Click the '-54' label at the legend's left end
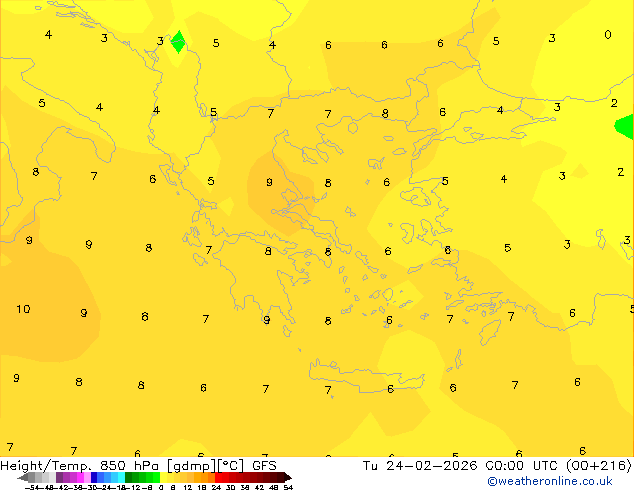This screenshot has height=490, width=634. click(32, 487)
